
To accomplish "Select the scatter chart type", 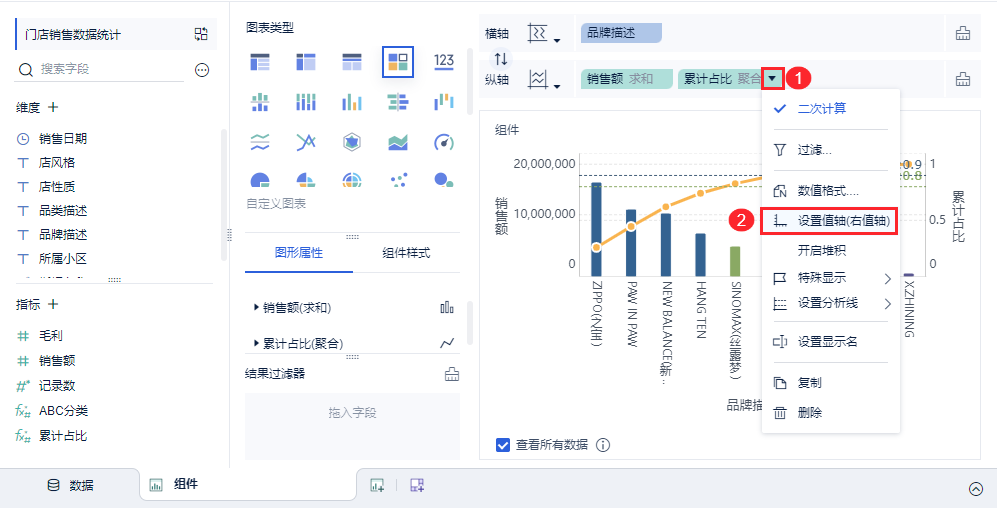I will click(398, 180).
